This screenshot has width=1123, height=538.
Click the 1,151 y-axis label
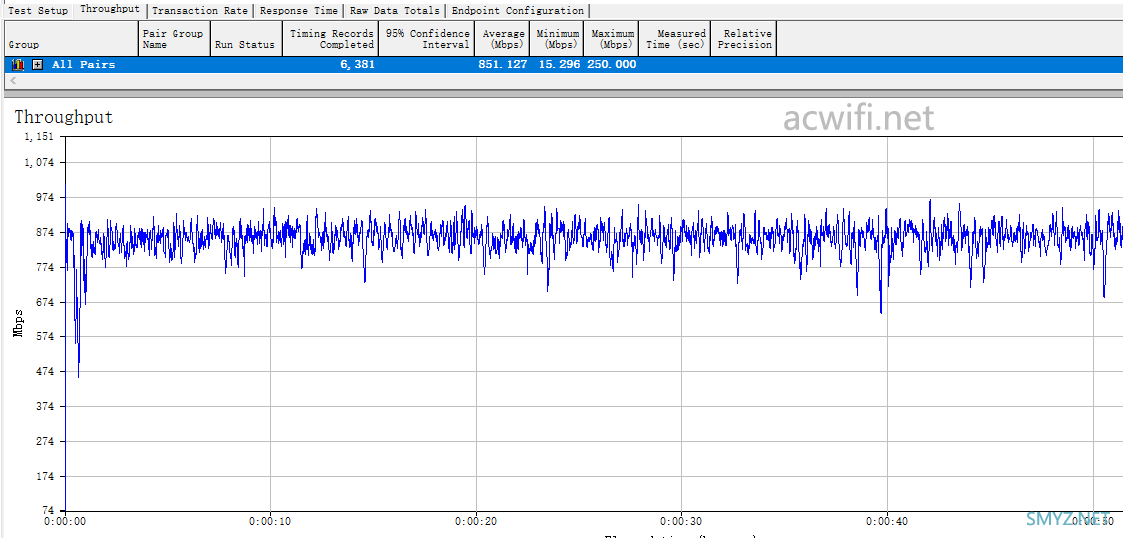39,137
